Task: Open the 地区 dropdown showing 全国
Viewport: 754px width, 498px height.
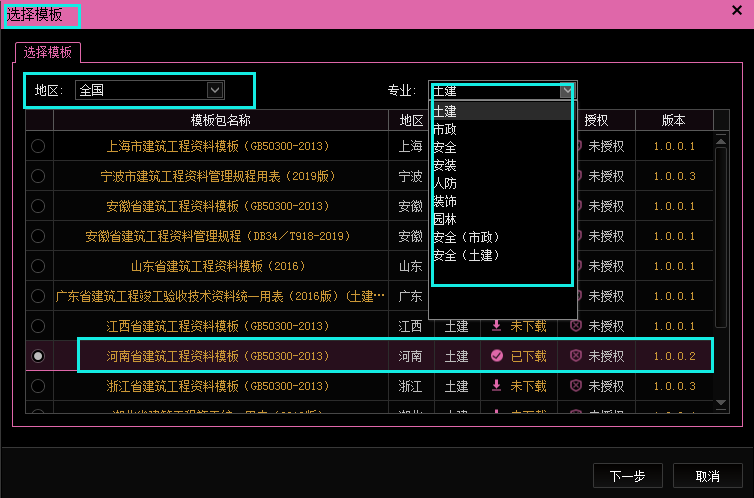Action: click(x=150, y=90)
